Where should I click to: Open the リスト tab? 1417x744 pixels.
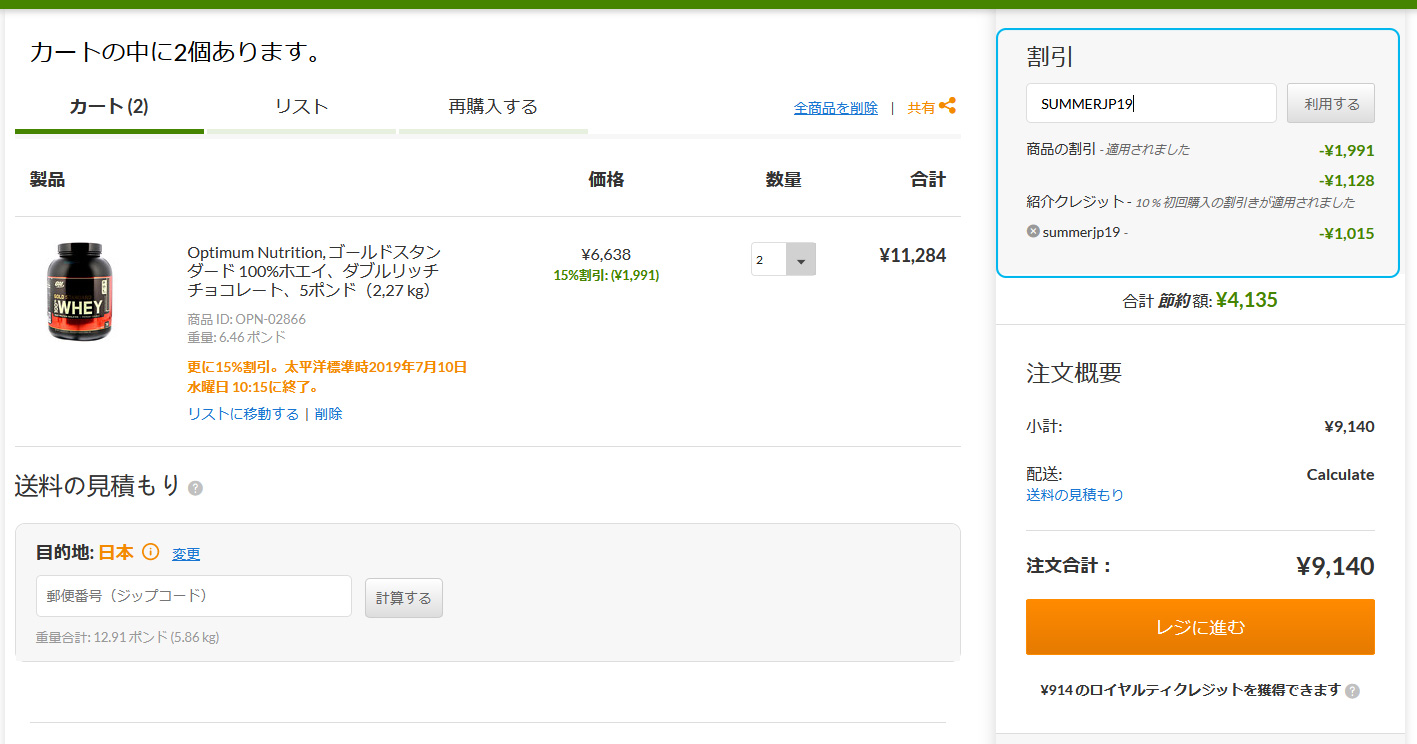click(x=301, y=107)
